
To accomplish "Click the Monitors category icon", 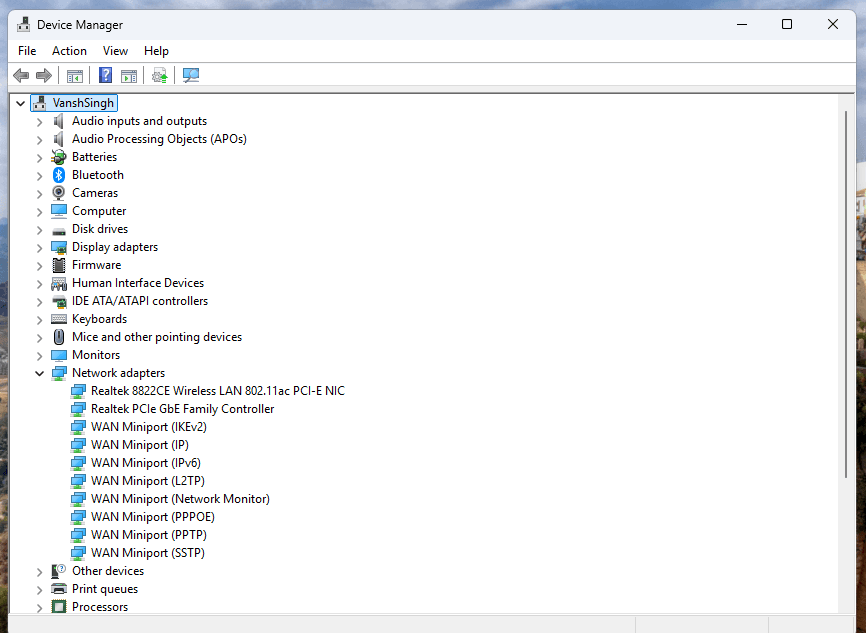I will [x=59, y=355].
